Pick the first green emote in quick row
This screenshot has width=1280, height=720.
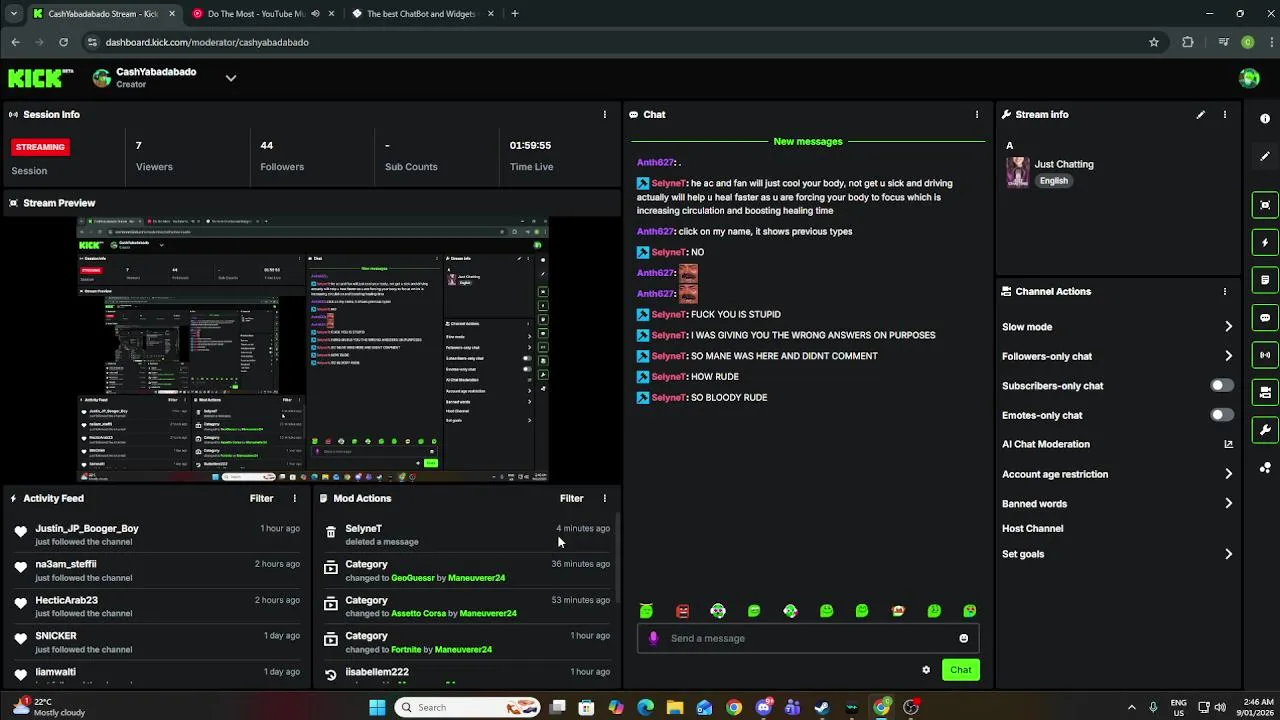[x=646, y=611]
